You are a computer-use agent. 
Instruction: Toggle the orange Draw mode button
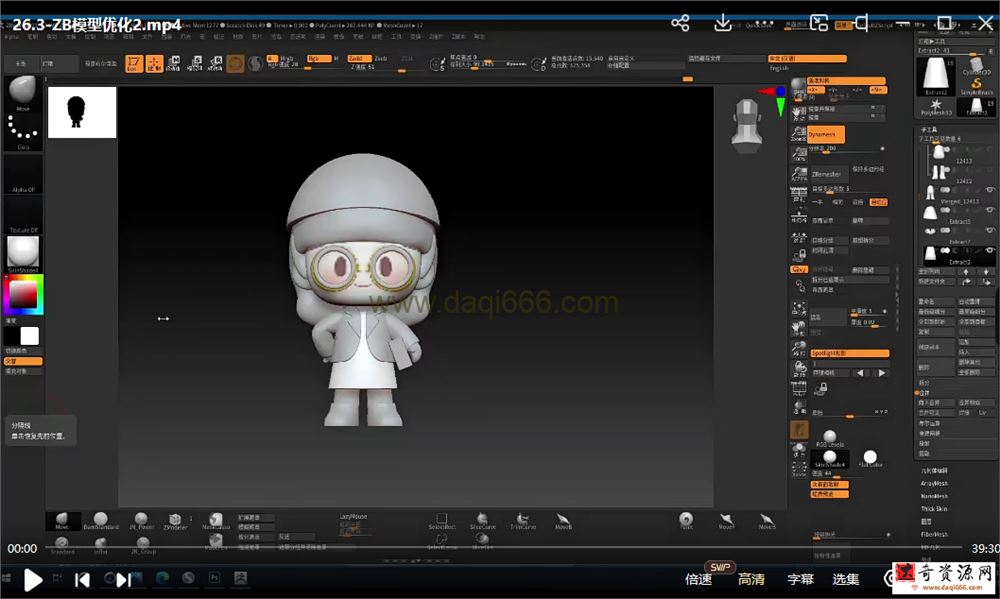tap(154, 63)
